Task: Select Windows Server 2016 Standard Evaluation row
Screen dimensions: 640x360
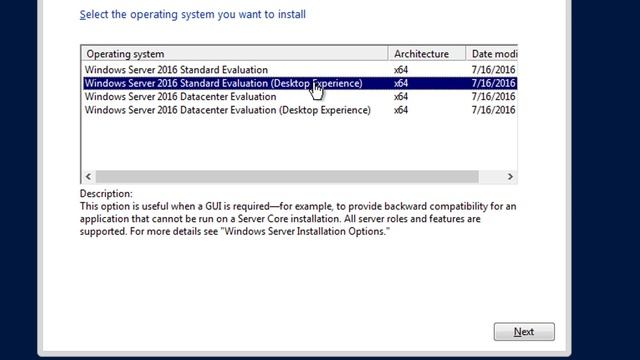Action: click(300, 70)
